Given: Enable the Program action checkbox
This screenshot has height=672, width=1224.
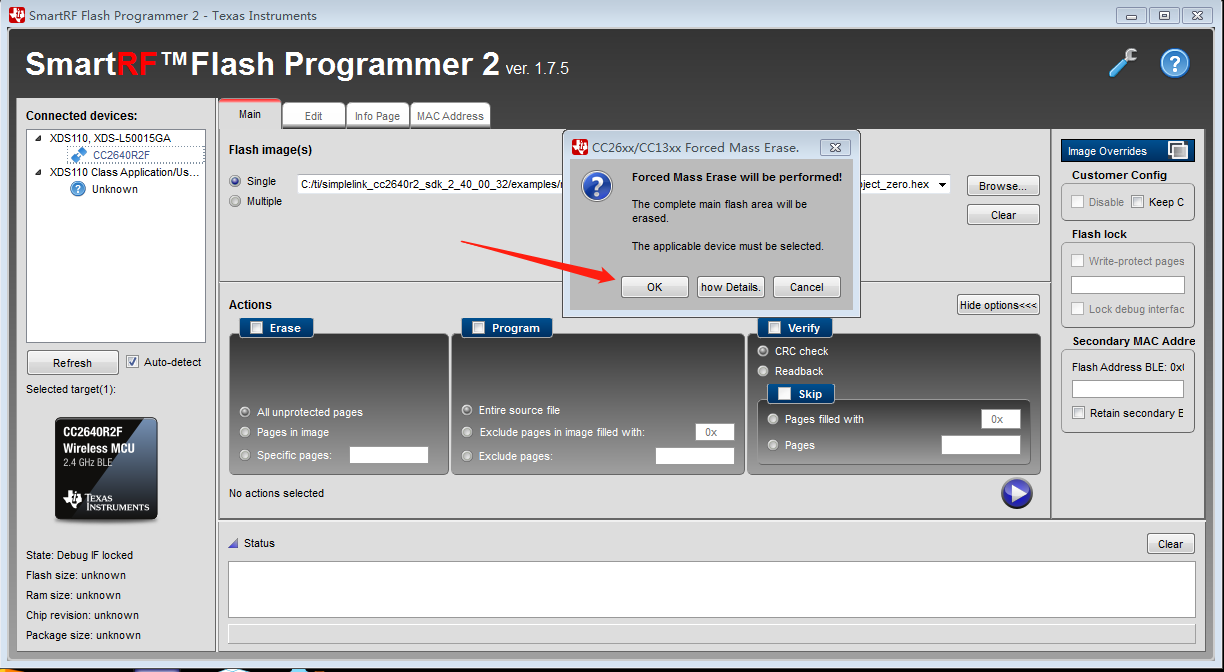Looking at the screenshot, I should (x=478, y=327).
